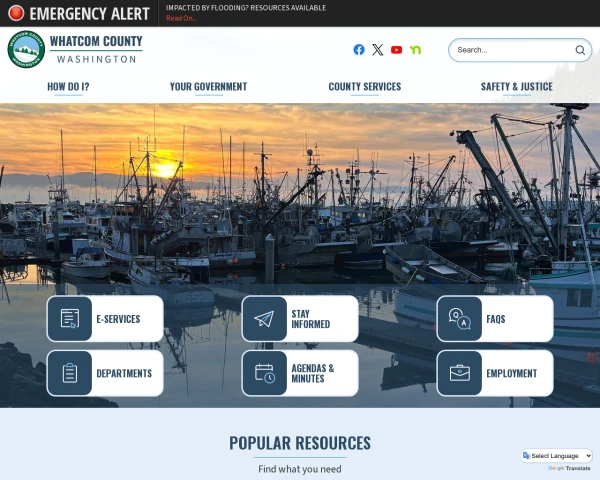Open Whatcom County Facebook page

(x=359, y=50)
